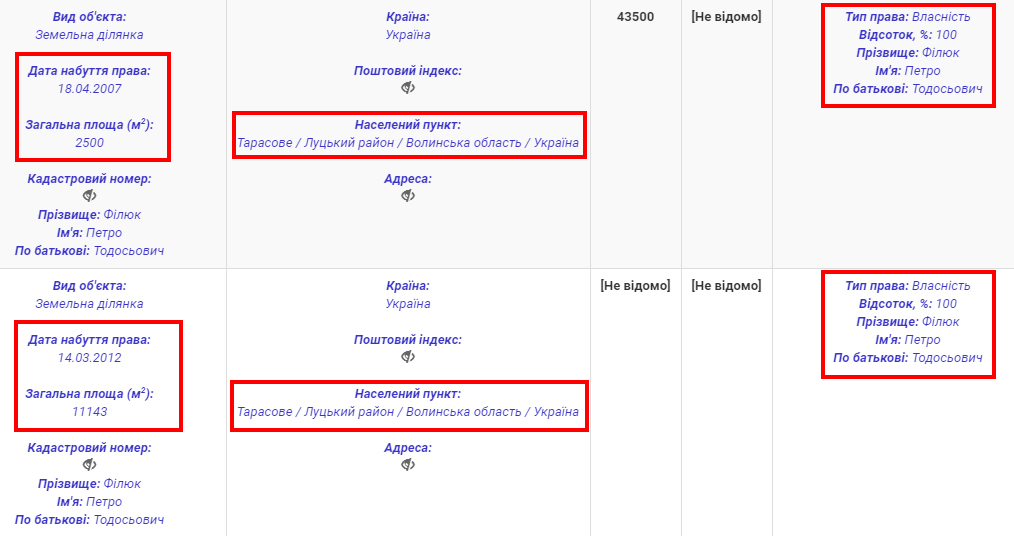This screenshot has height=536, width=1014.
Task: Click 'Земельна ділянка' in the 18.04.2007 record
Action: pyautogui.click(x=89, y=35)
